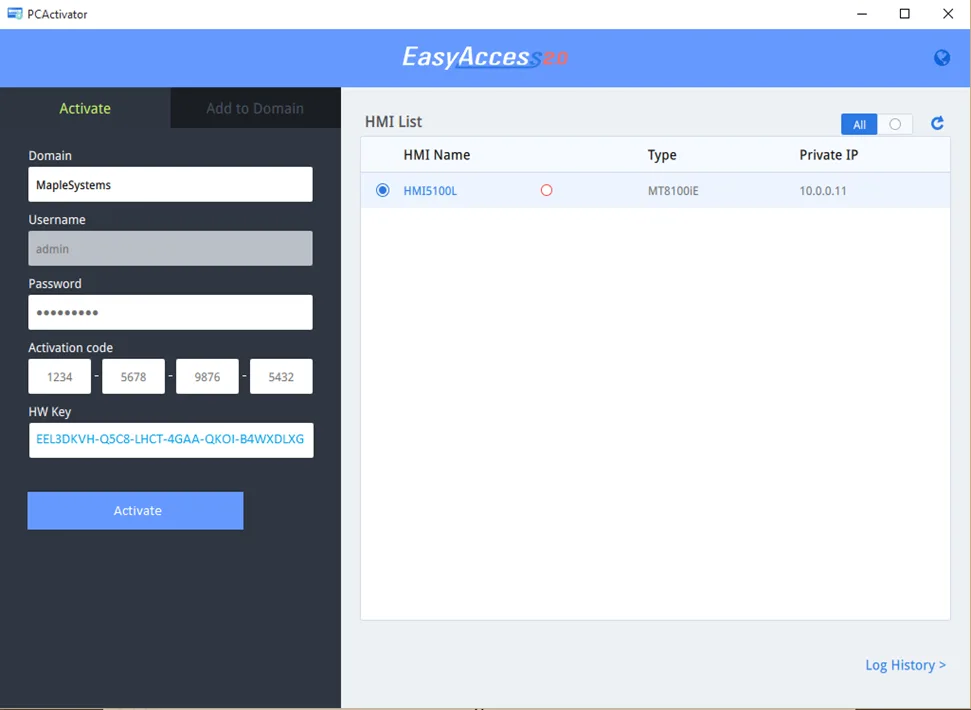Image resolution: width=971 pixels, height=710 pixels.
Task: Open the Add to Domain tab
Action: point(255,108)
